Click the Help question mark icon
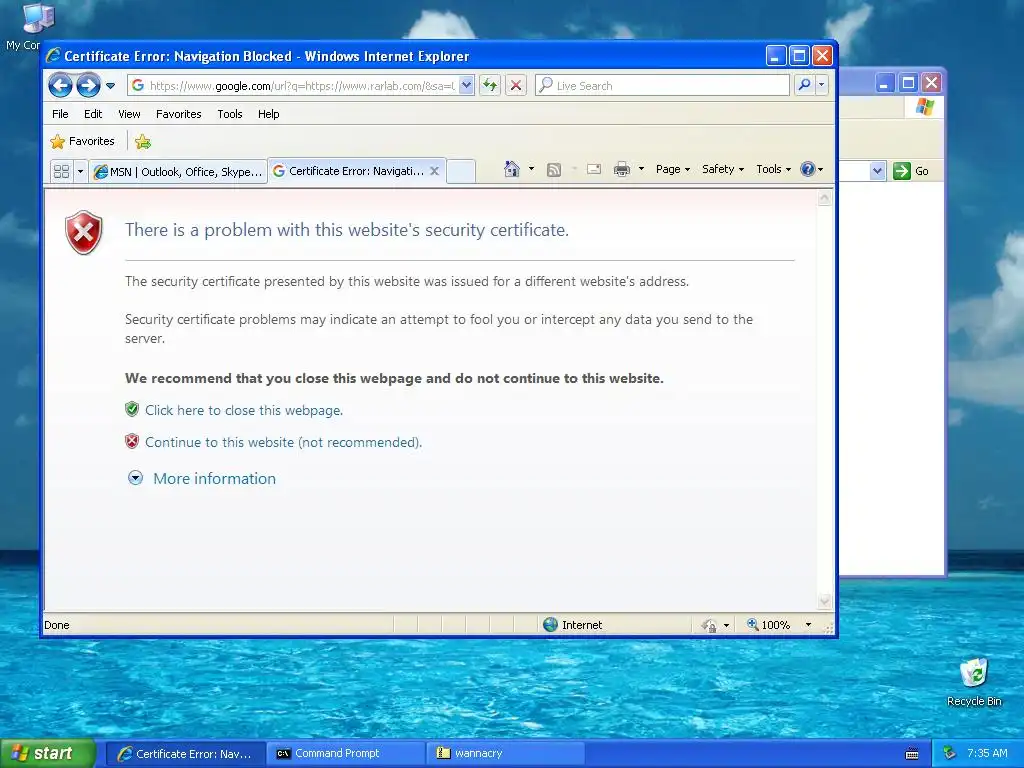Viewport: 1024px width, 768px height. (x=808, y=169)
